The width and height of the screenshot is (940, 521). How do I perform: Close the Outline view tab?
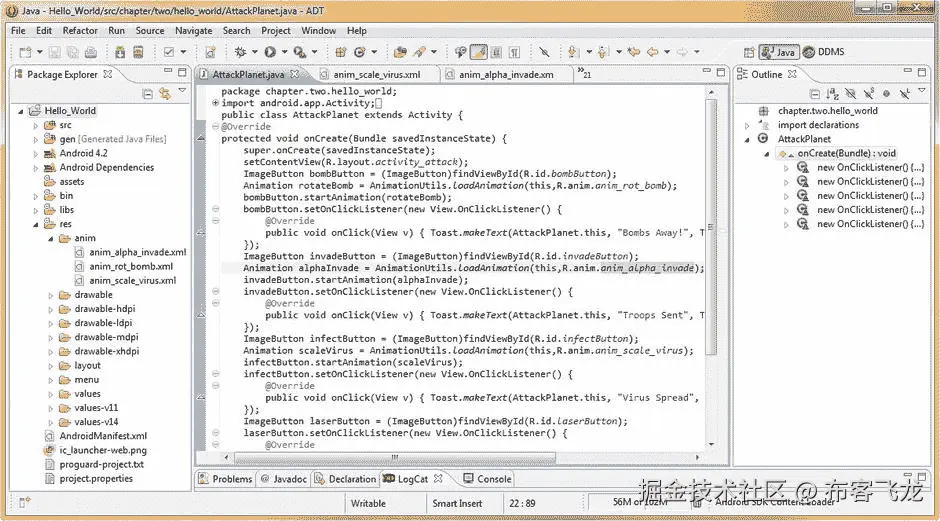coord(792,74)
